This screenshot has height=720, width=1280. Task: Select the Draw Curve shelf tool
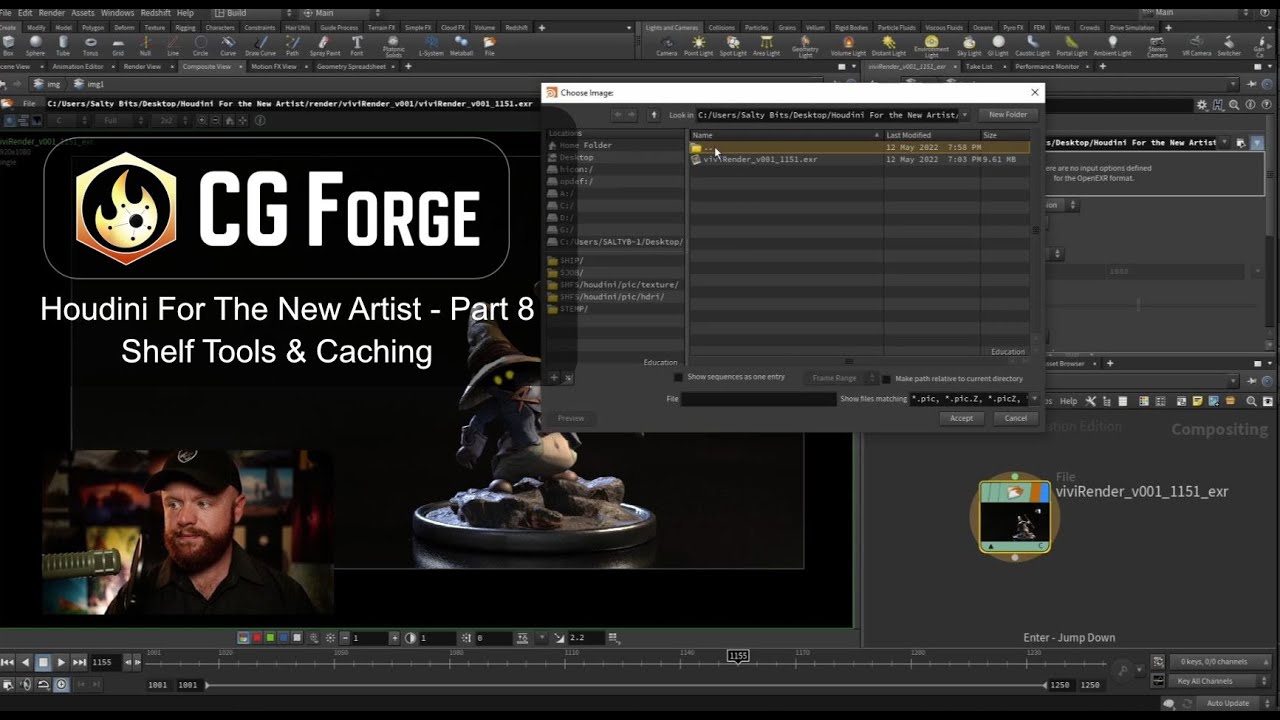[x=260, y=46]
